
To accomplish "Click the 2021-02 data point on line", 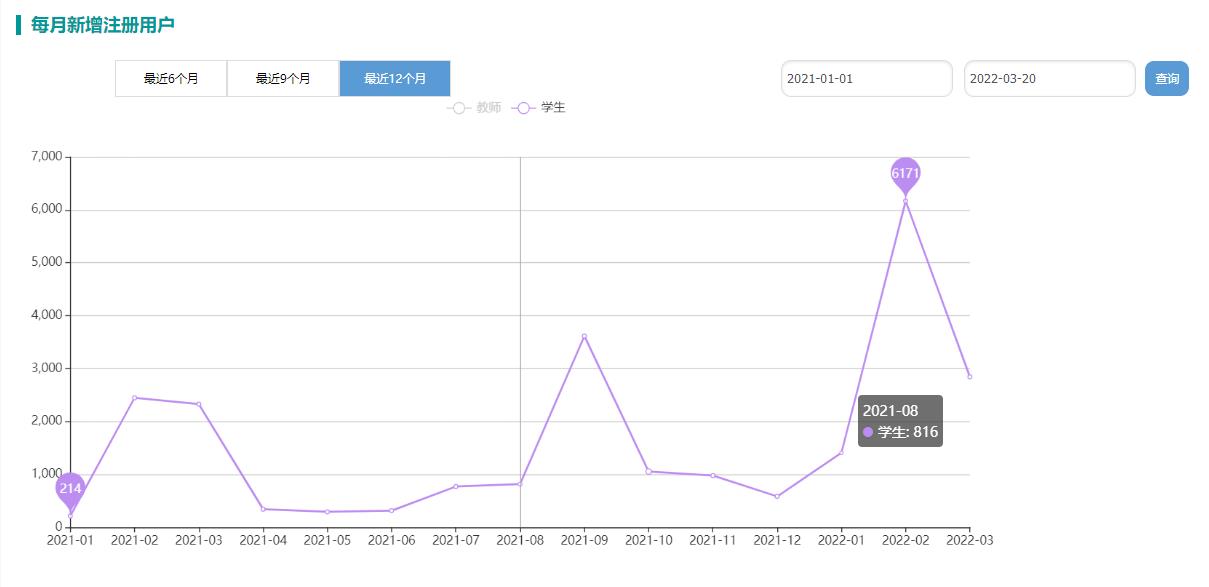I will 135,398.
